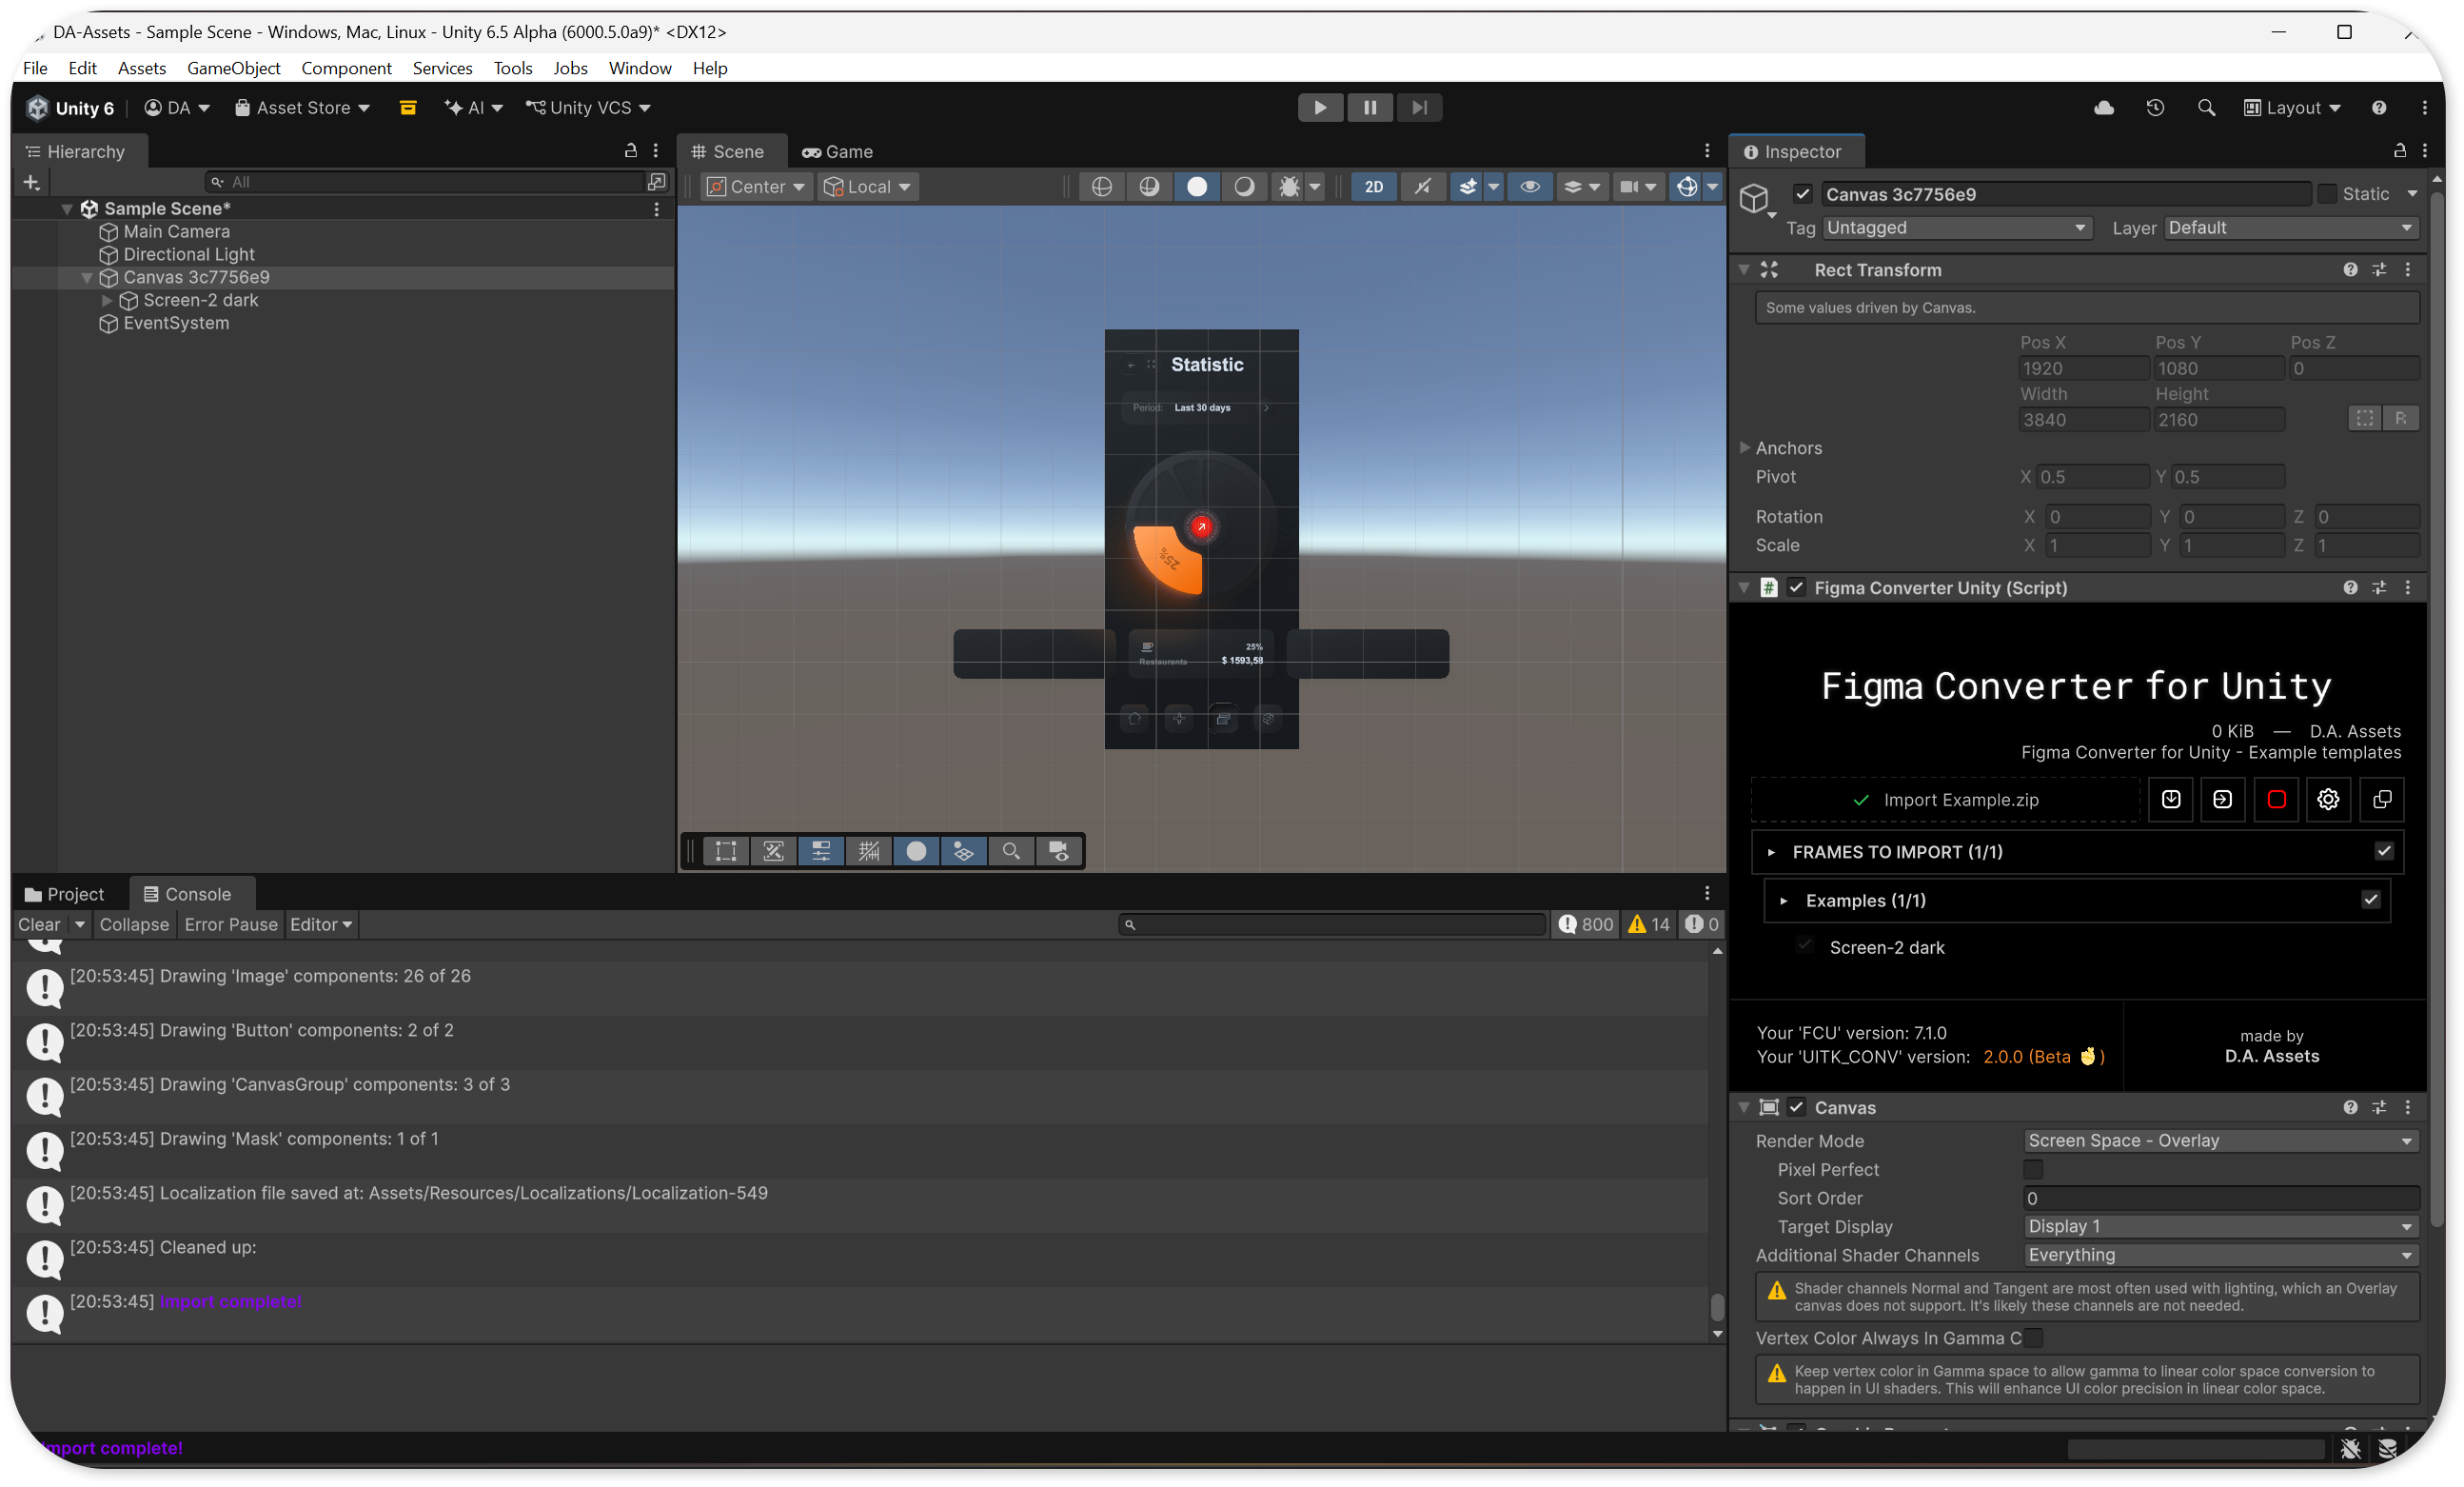Open the Target Display dropdown
The width and height of the screenshot is (2464, 1487).
click(2220, 1227)
